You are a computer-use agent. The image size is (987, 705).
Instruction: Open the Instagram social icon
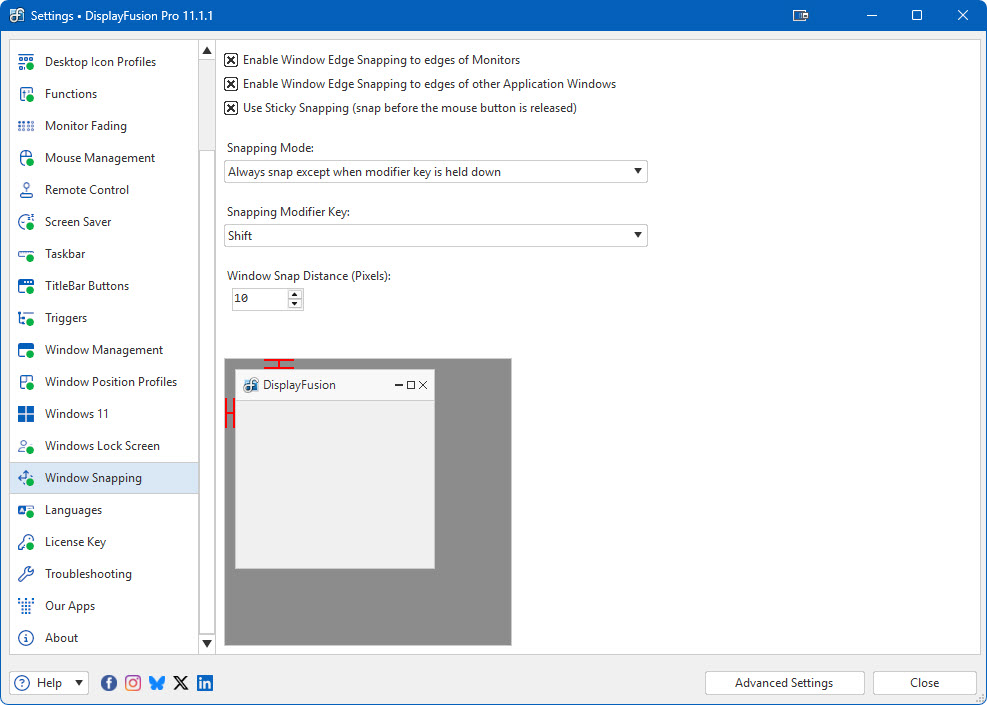[133, 683]
